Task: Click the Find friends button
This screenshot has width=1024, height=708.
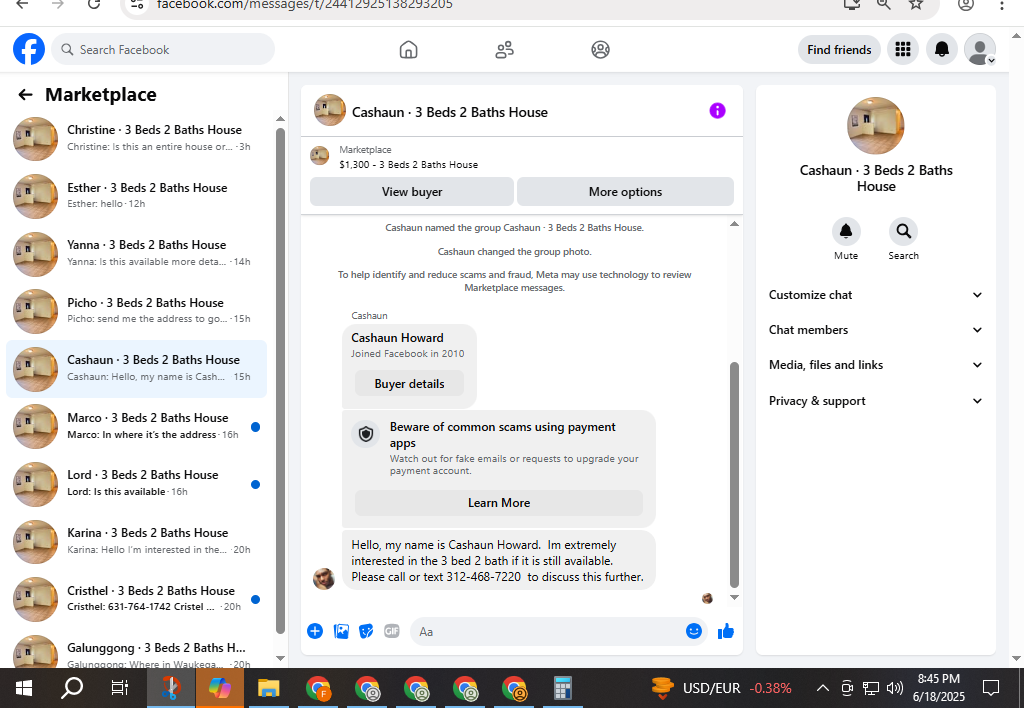Action: click(839, 50)
